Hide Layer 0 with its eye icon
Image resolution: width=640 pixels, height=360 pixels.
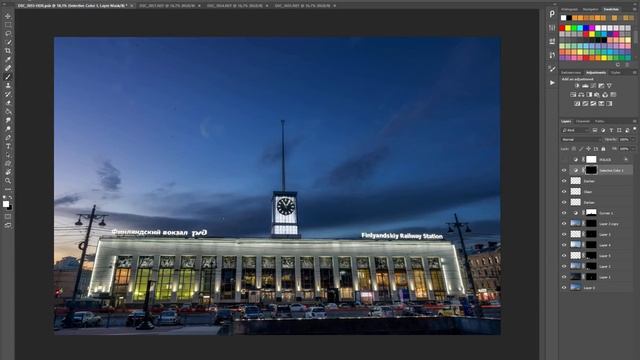point(564,288)
